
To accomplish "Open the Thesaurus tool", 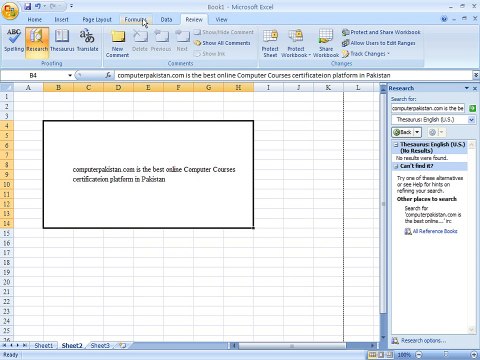I will (x=62, y=40).
